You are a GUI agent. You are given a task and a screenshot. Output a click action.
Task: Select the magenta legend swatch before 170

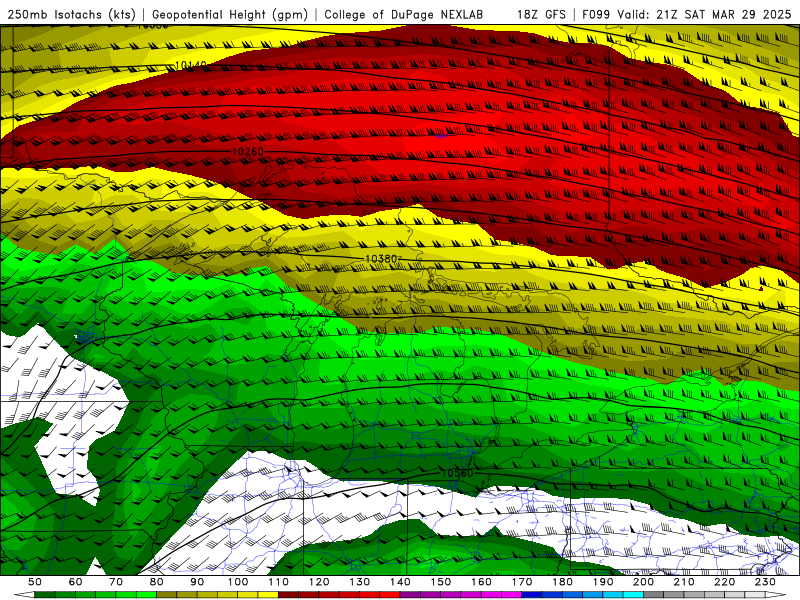pos(512,595)
